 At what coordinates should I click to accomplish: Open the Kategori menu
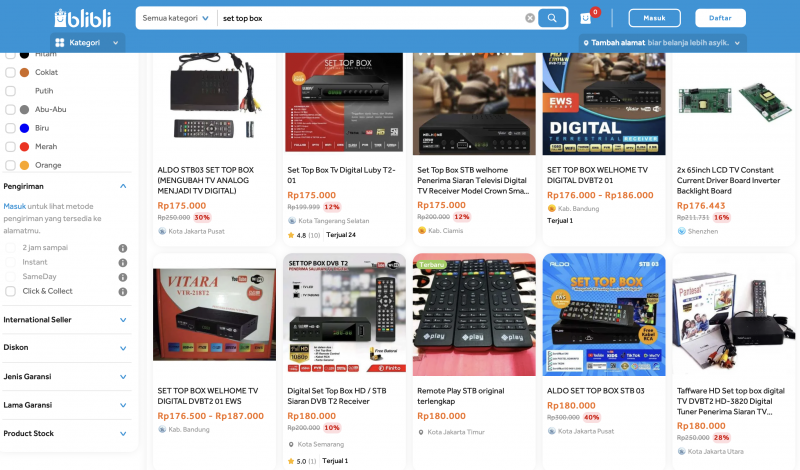click(x=87, y=43)
